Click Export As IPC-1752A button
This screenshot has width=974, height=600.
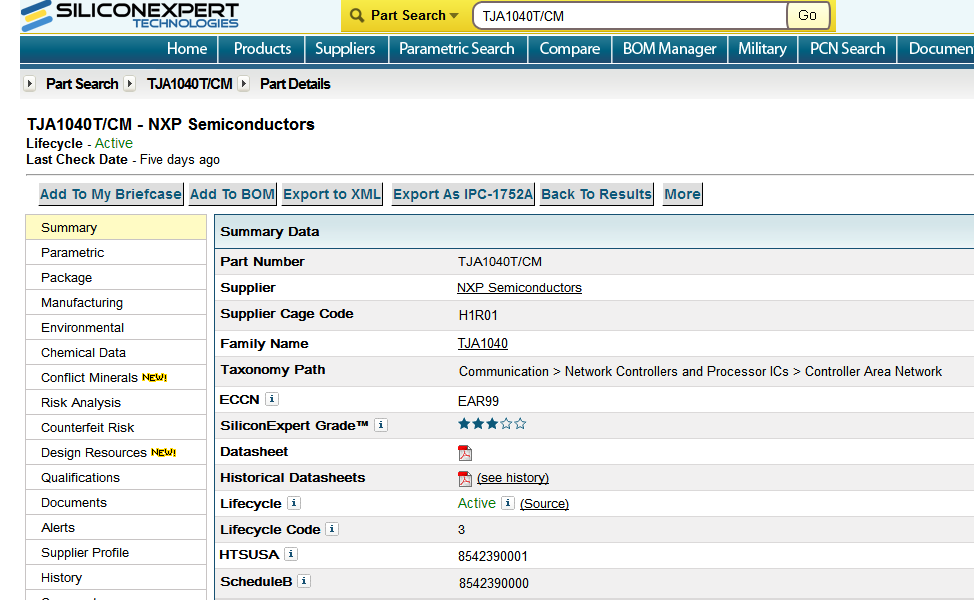[463, 194]
